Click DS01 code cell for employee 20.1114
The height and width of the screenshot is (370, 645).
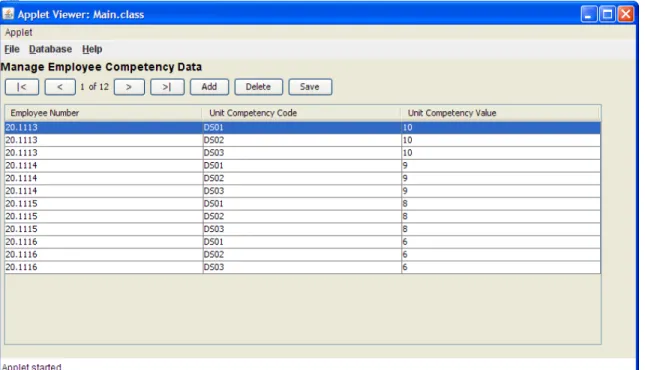[302, 166]
